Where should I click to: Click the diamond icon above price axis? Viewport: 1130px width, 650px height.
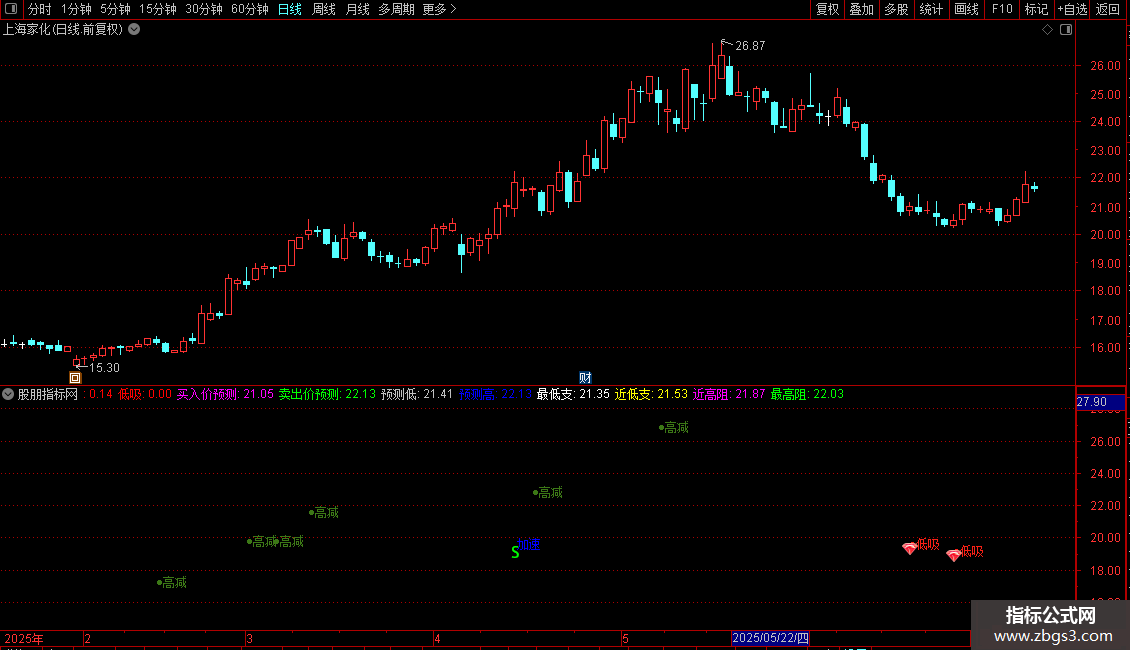[x=1048, y=30]
